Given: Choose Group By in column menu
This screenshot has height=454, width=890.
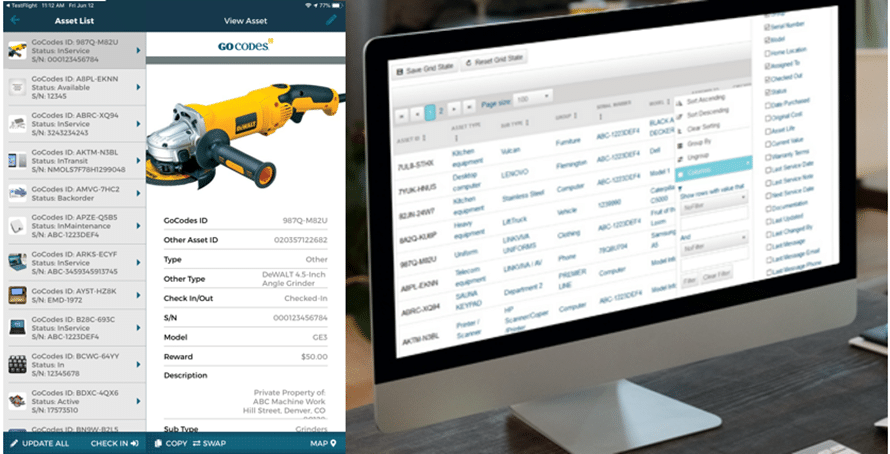Looking at the screenshot, I should coord(694,141).
